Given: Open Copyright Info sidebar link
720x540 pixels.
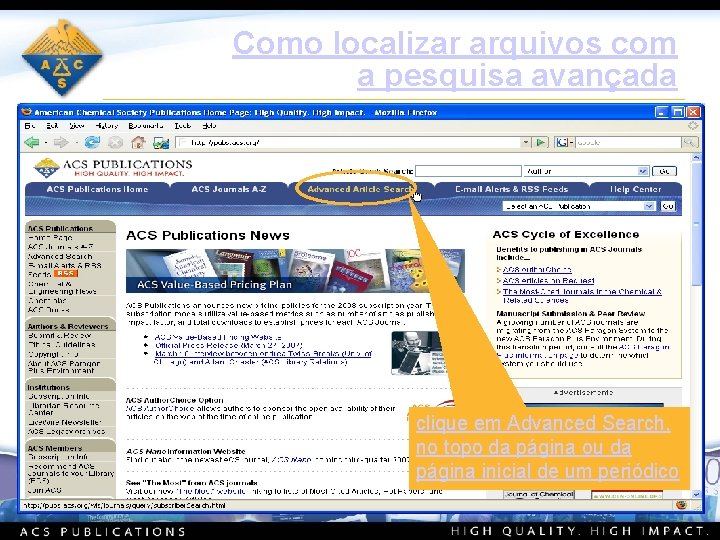Looking at the screenshot, I should 53,354.
